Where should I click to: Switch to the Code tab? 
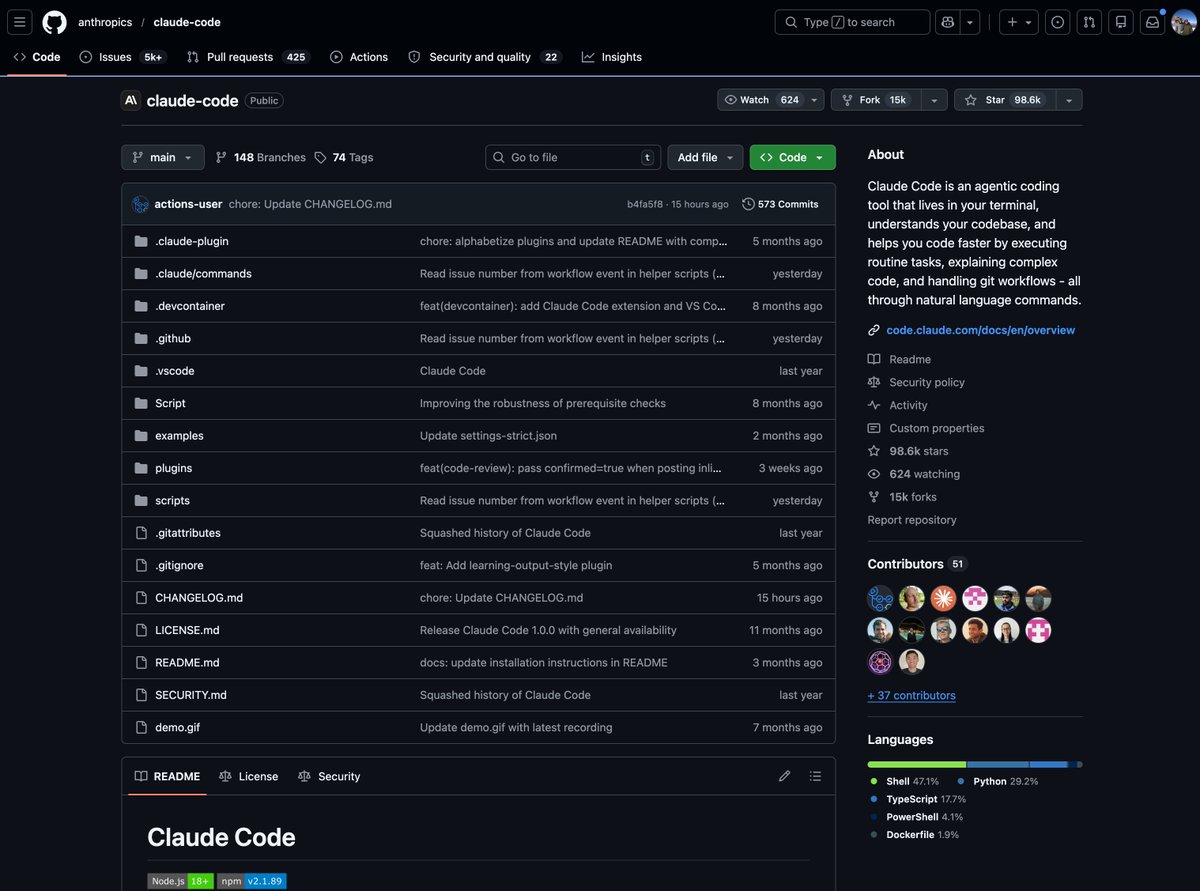point(37,57)
